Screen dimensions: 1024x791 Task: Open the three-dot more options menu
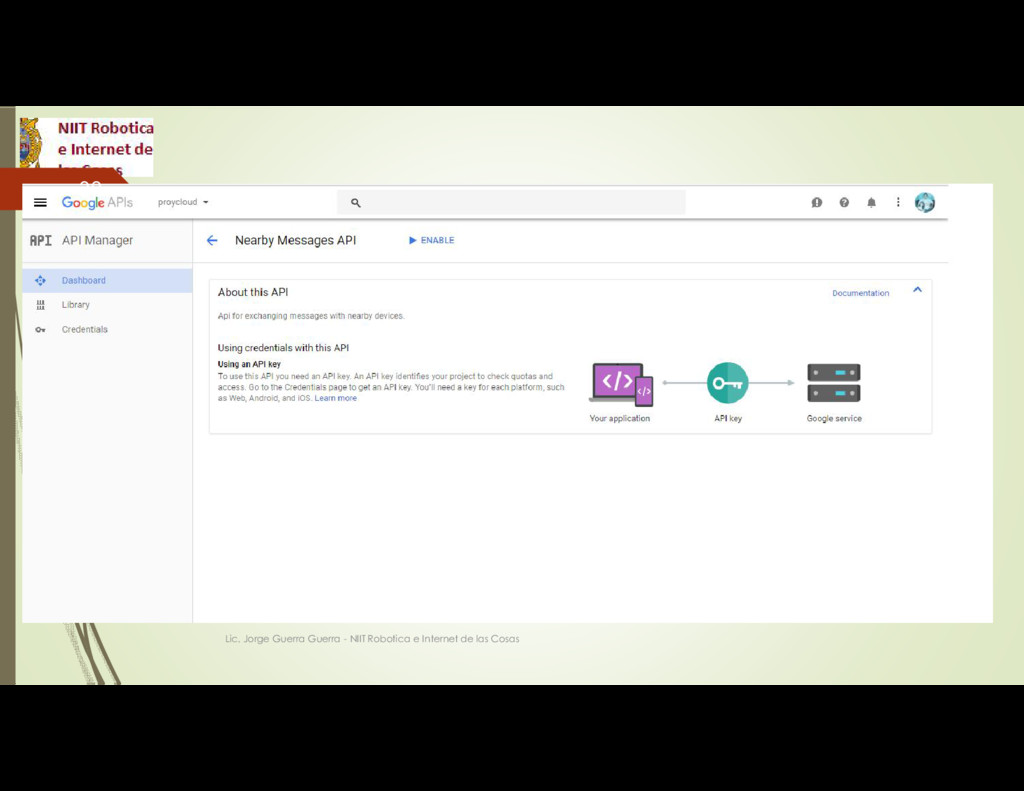point(898,202)
